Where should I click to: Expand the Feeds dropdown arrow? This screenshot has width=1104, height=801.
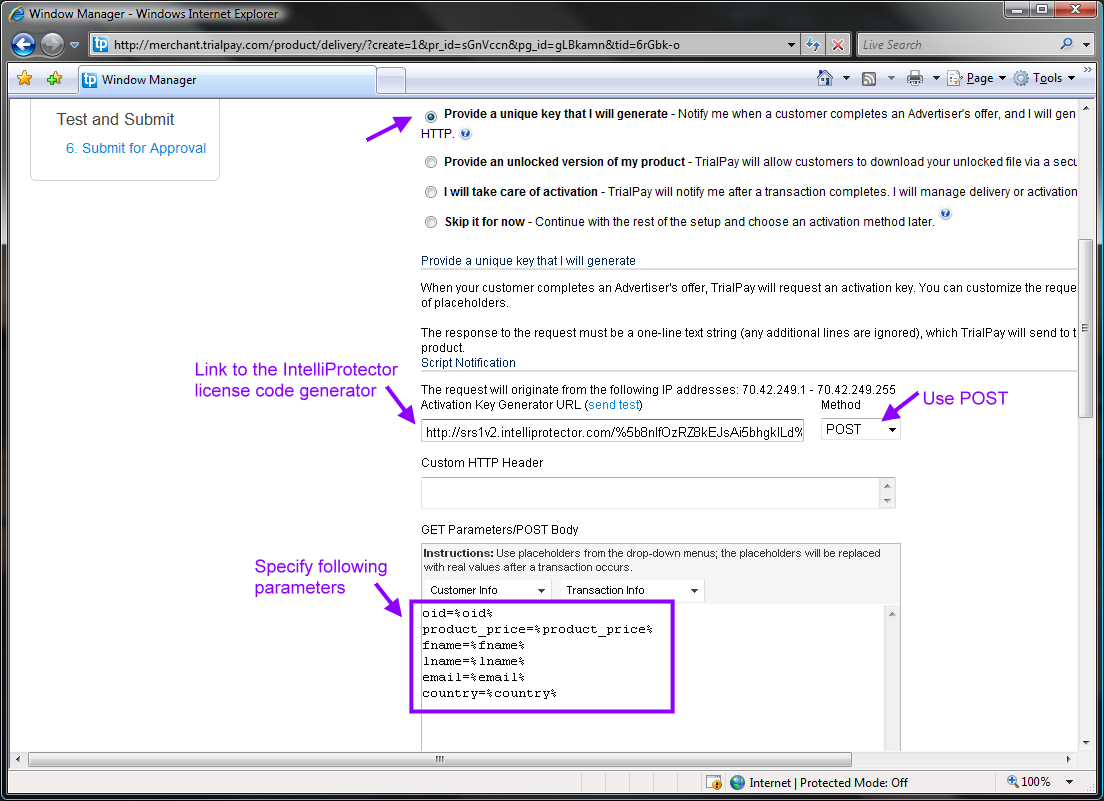point(891,78)
